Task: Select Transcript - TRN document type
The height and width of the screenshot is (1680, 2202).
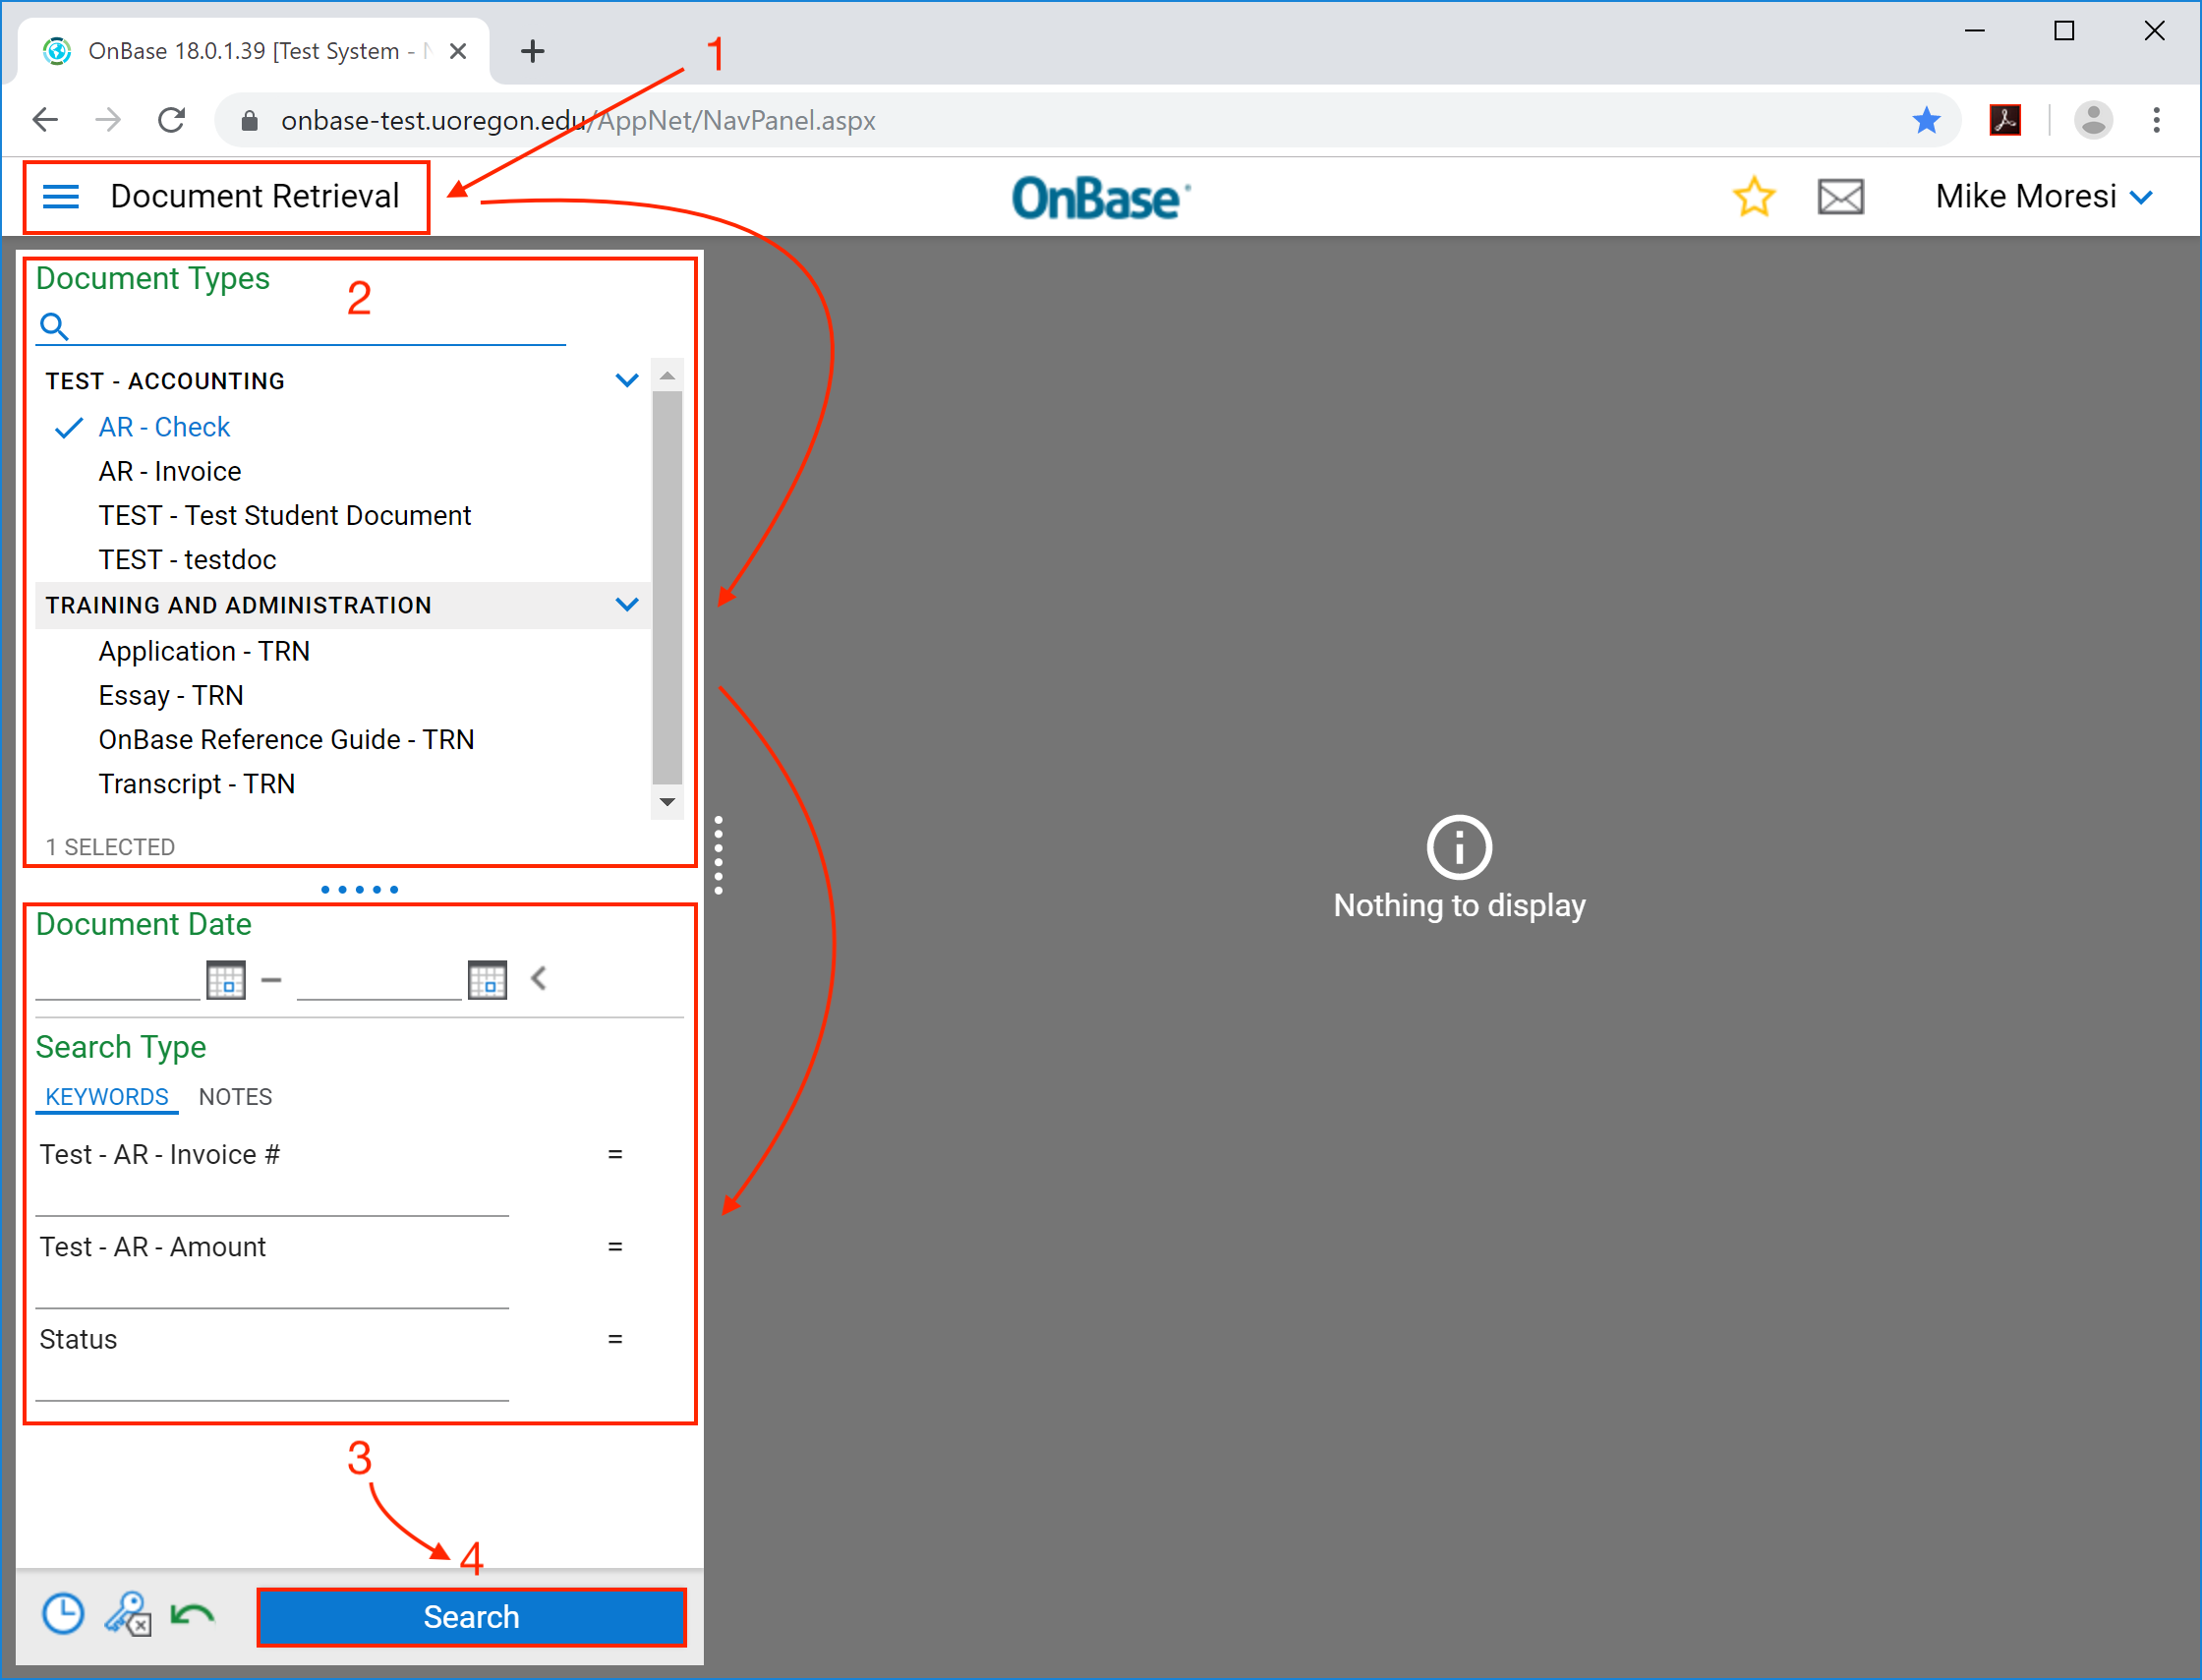Action: click(196, 783)
